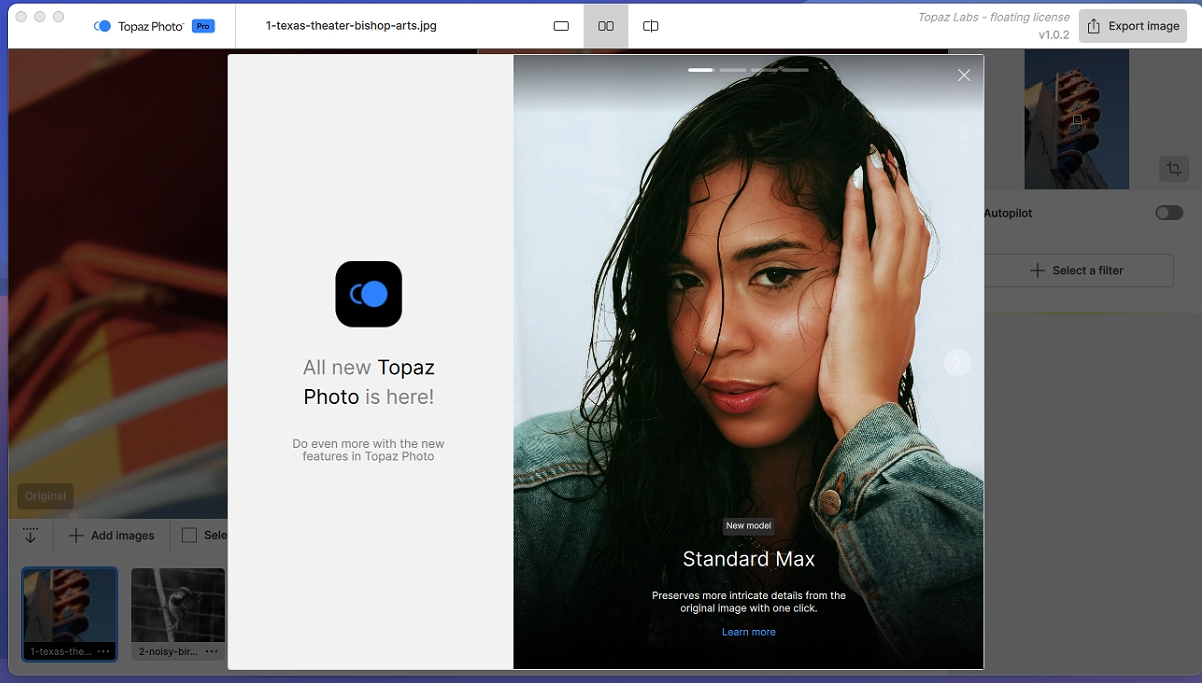The width and height of the screenshot is (1202, 683).
Task: Open options menu for 2-noisy-bird thumbnail
Action: coord(211,651)
